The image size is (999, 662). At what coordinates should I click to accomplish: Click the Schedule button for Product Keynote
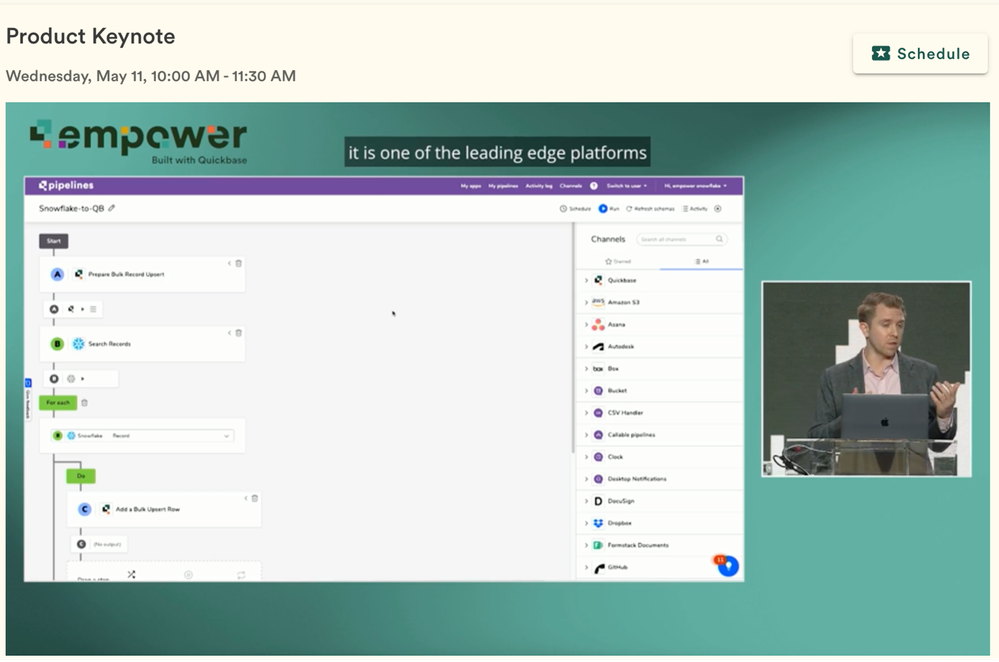pyautogui.click(x=920, y=54)
